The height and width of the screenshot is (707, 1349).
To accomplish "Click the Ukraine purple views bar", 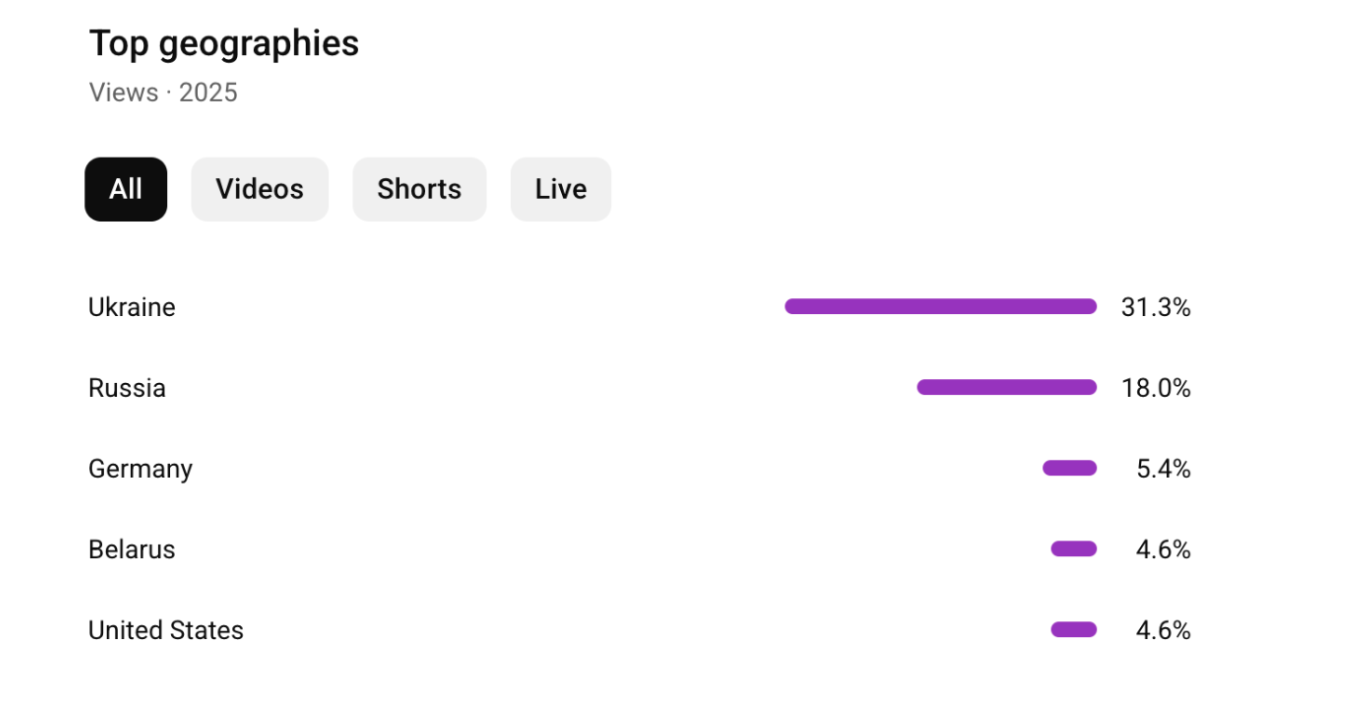I will 940,307.
